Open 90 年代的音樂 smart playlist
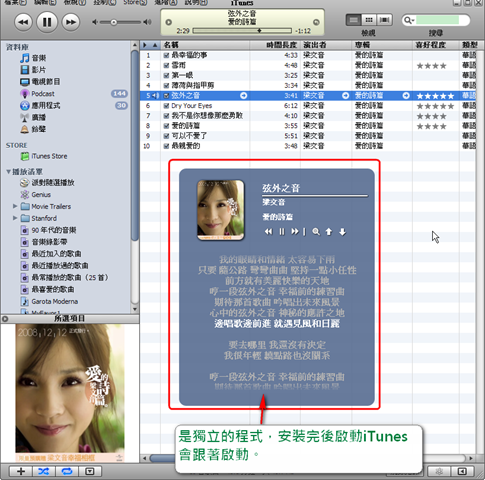 tap(48, 230)
